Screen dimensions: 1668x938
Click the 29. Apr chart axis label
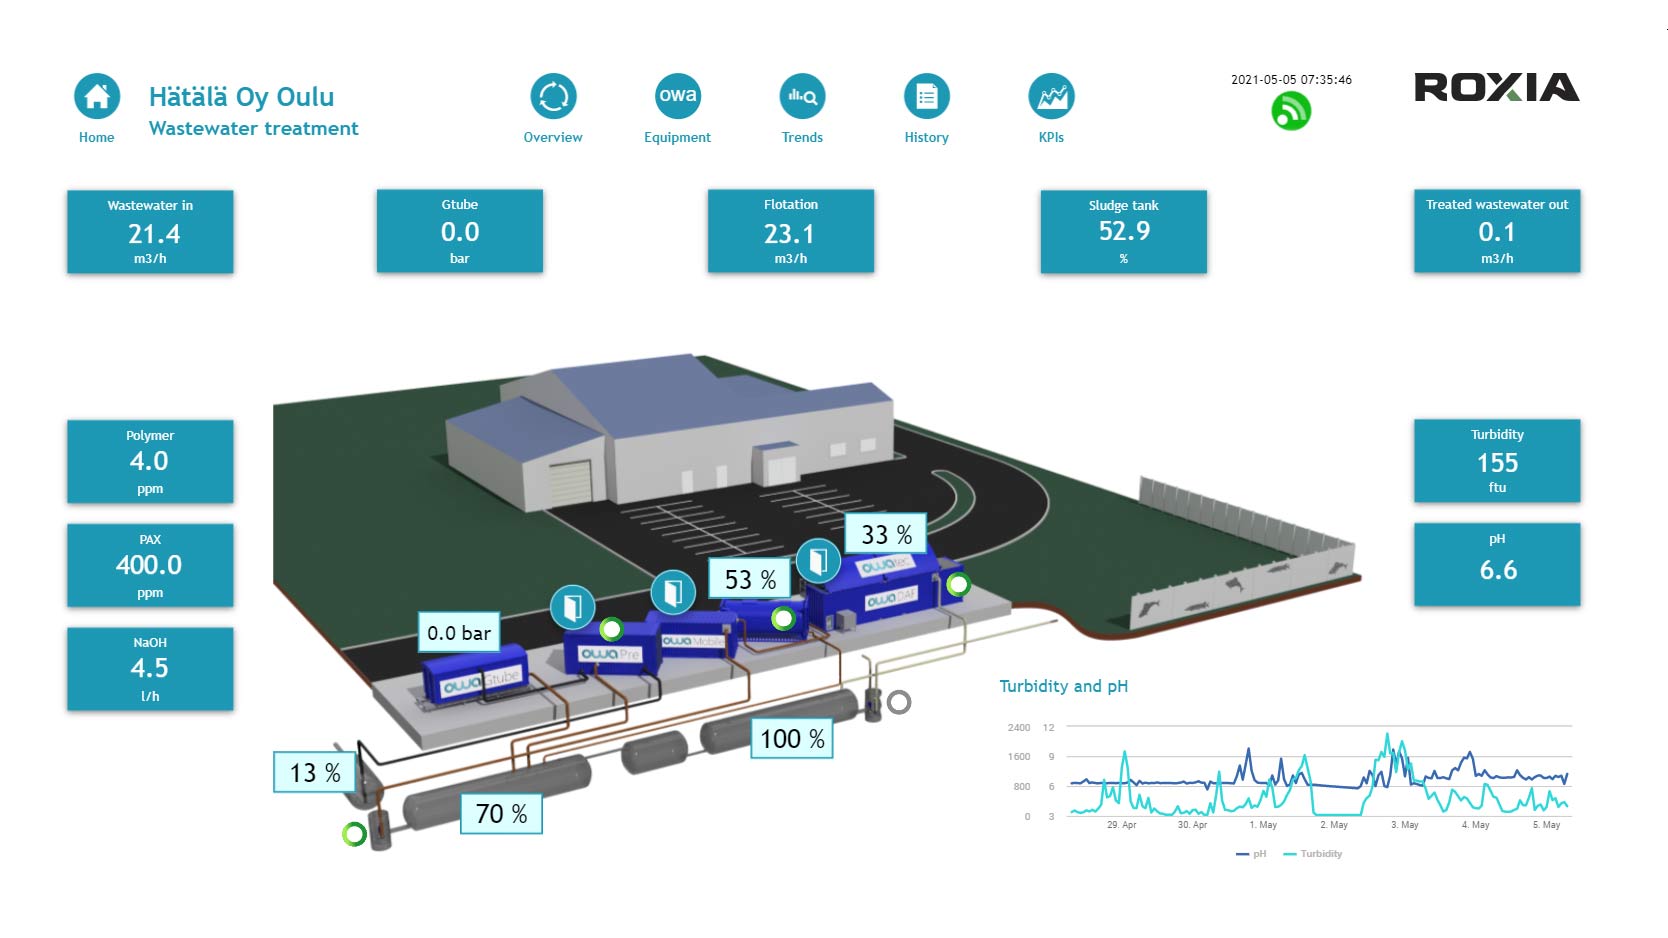[x=1121, y=825]
